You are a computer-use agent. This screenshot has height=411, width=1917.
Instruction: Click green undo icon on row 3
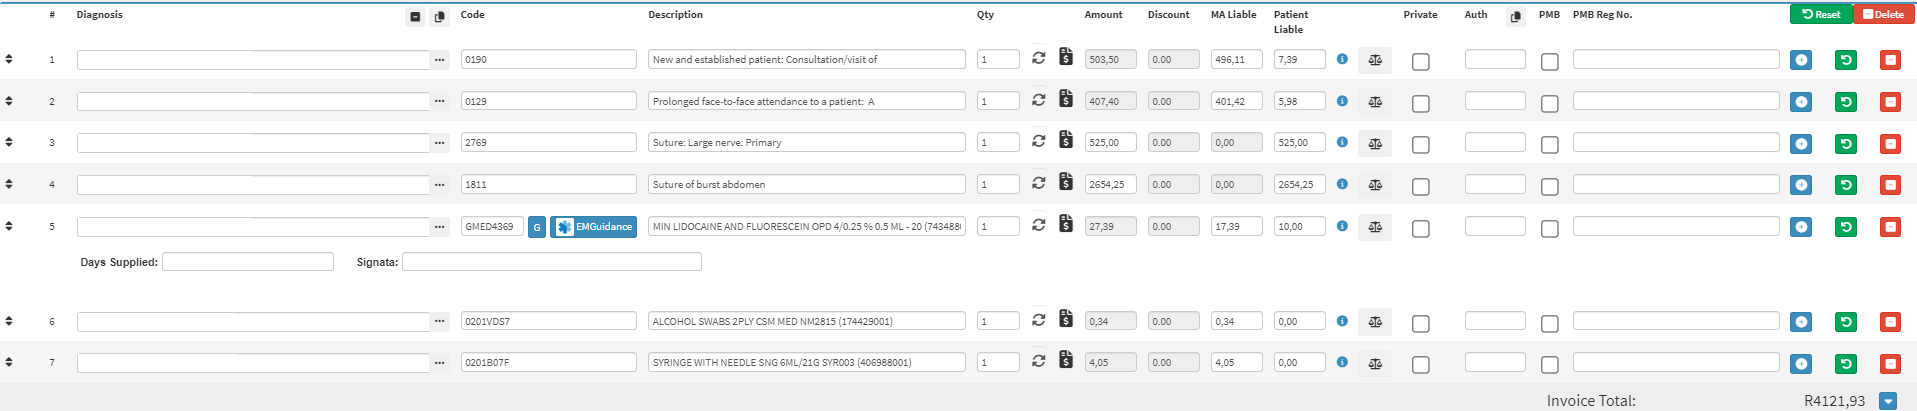1846,144
